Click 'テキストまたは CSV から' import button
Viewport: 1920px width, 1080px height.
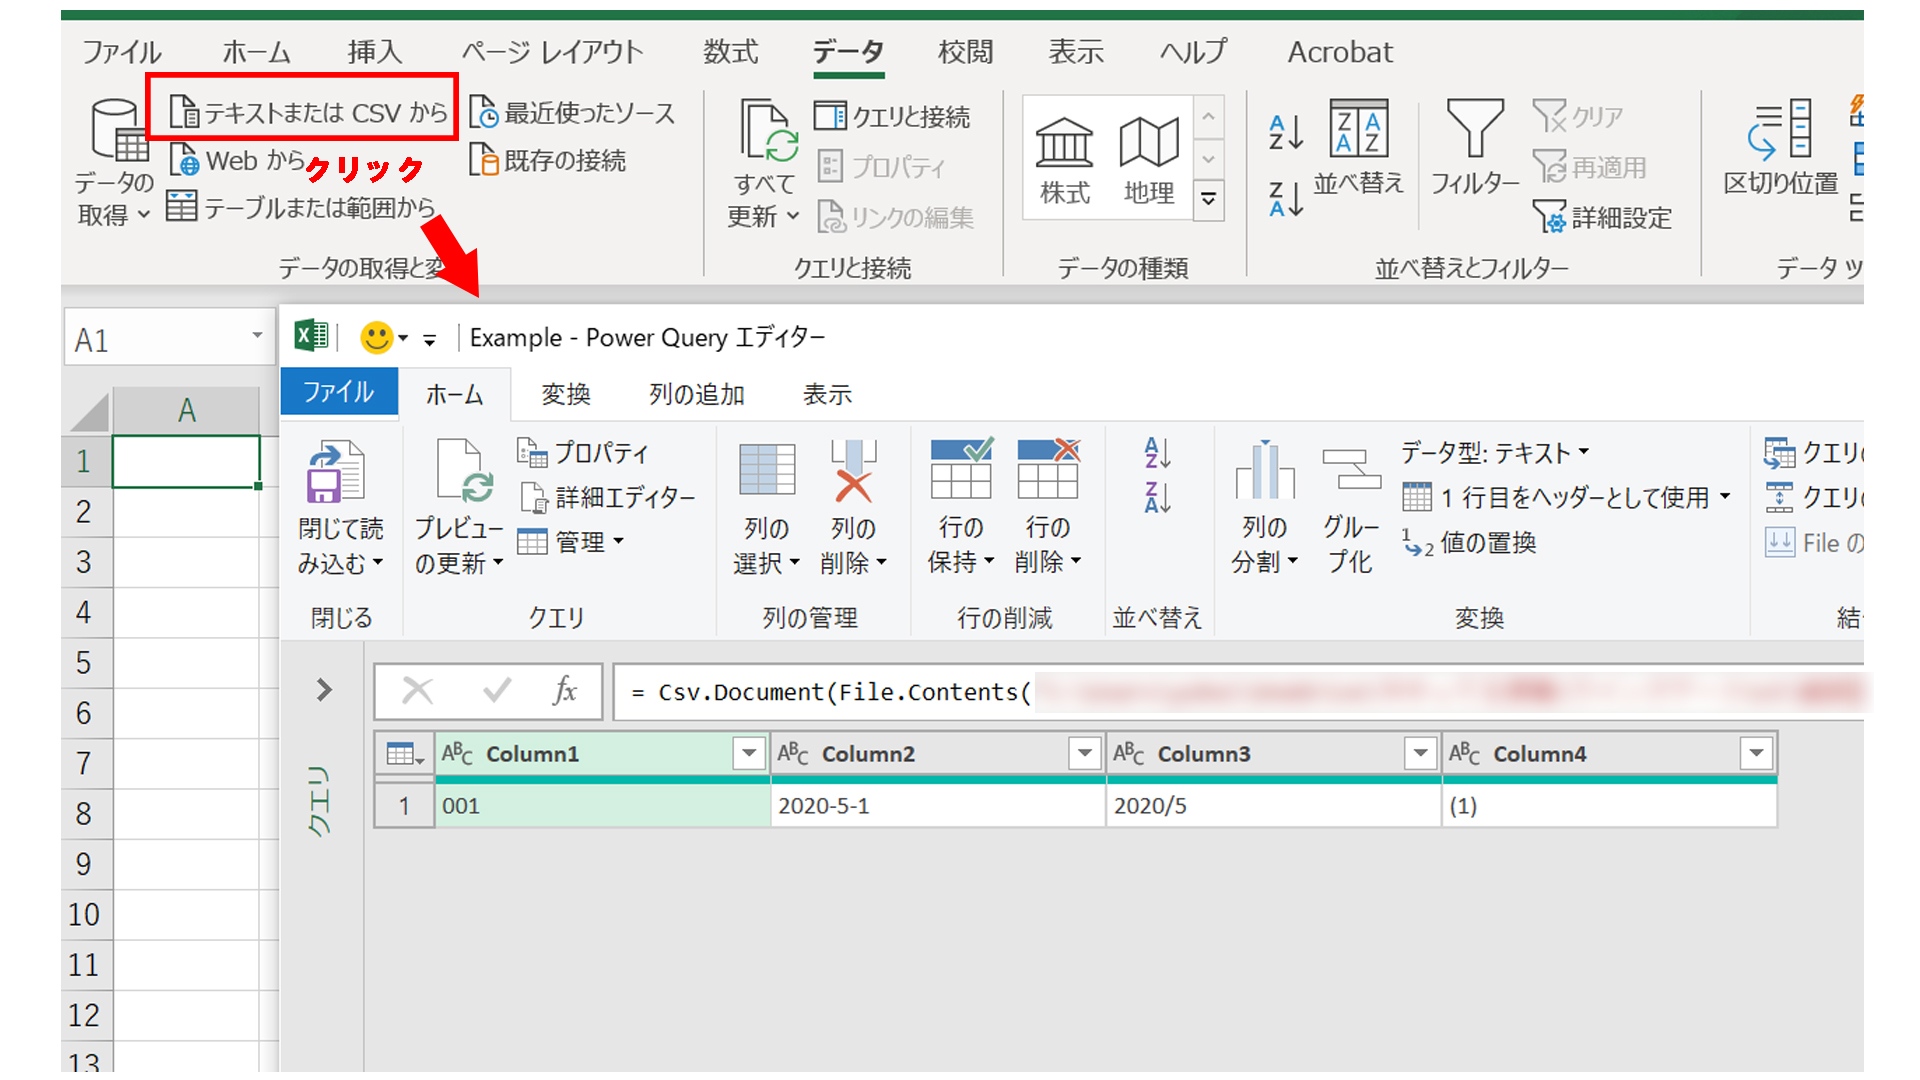[308, 113]
